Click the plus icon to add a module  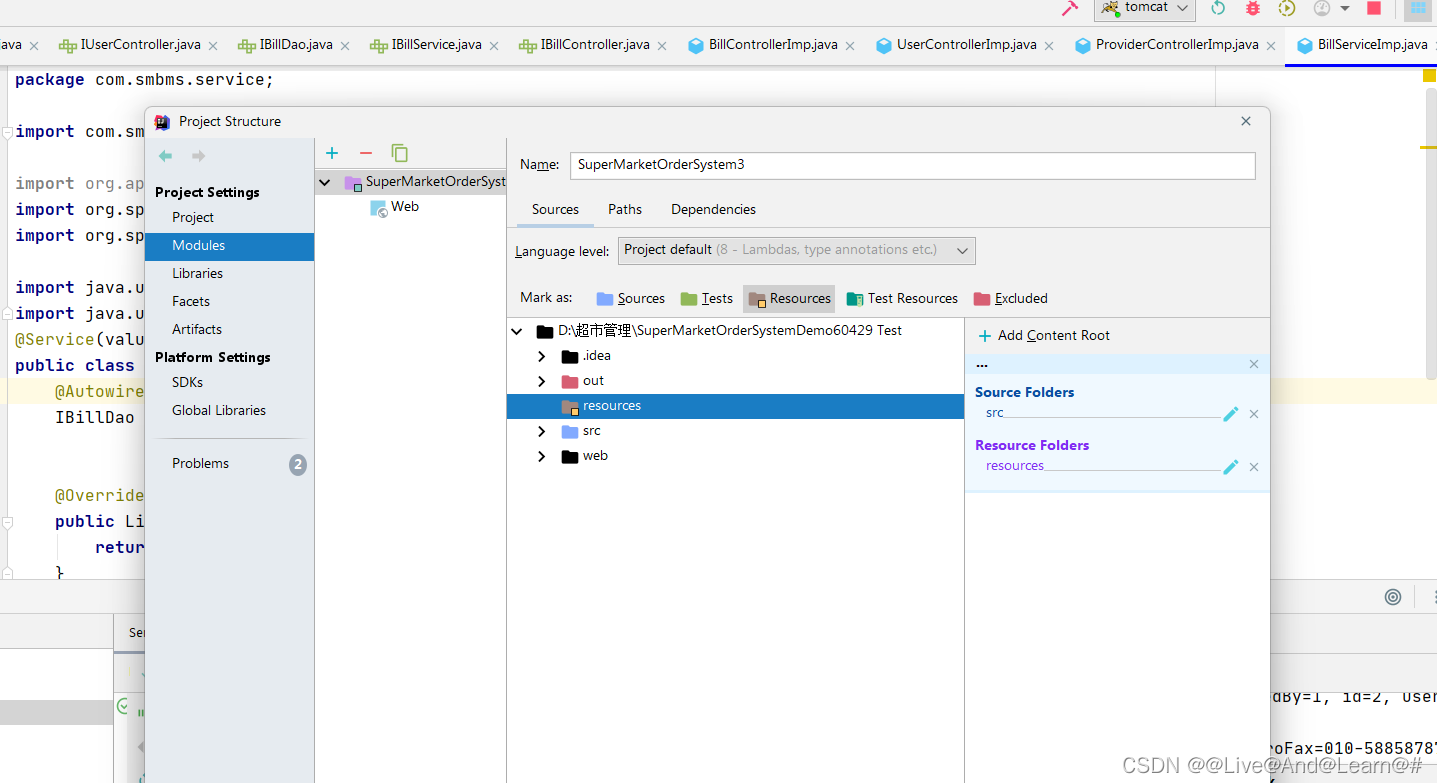pyautogui.click(x=332, y=153)
